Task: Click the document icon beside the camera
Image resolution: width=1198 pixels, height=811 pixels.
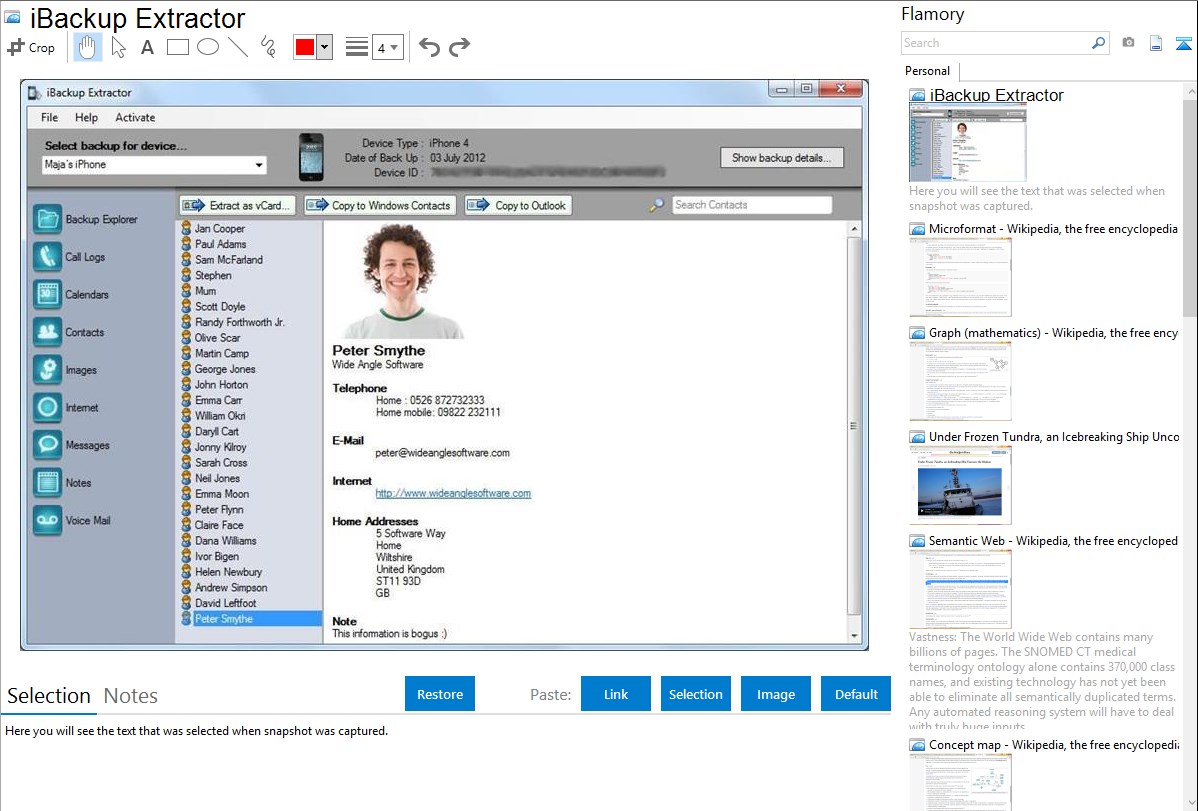Action: pos(1156,43)
